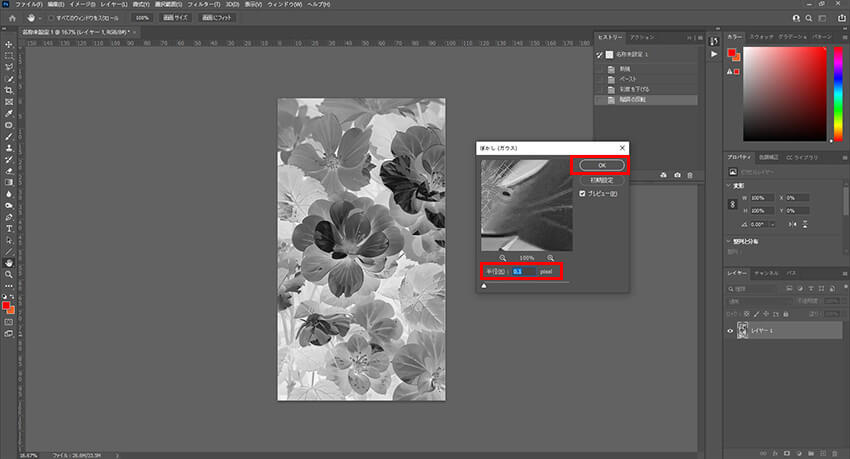Add layer style fx icon
This screenshot has height=459, width=850.
point(775,453)
